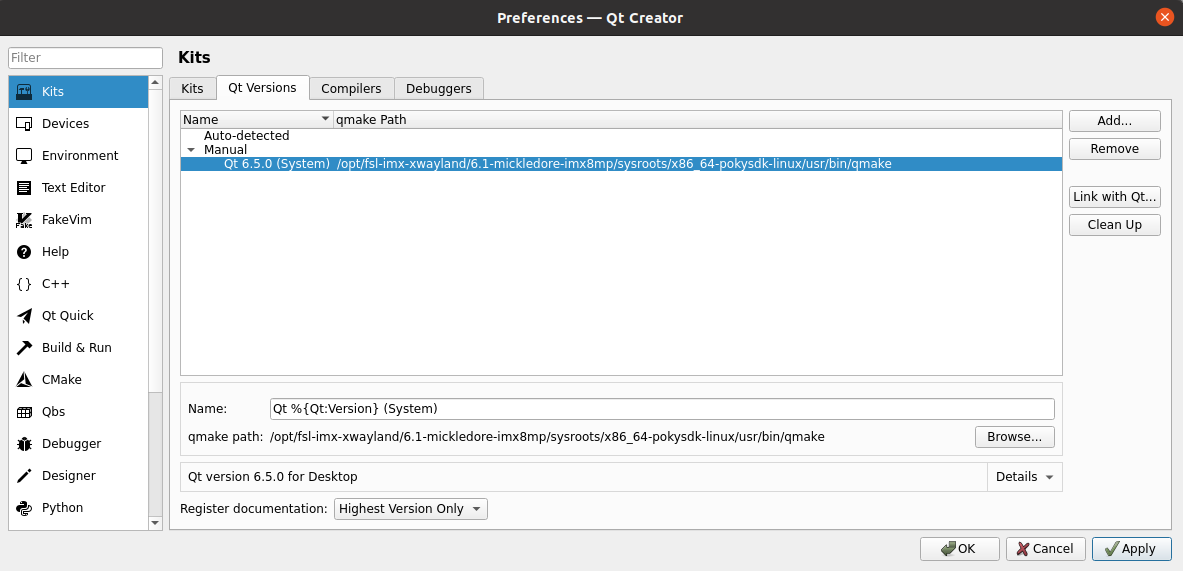Select the Kits category icon
Screen dimensions: 1183x571
click(x=24, y=91)
